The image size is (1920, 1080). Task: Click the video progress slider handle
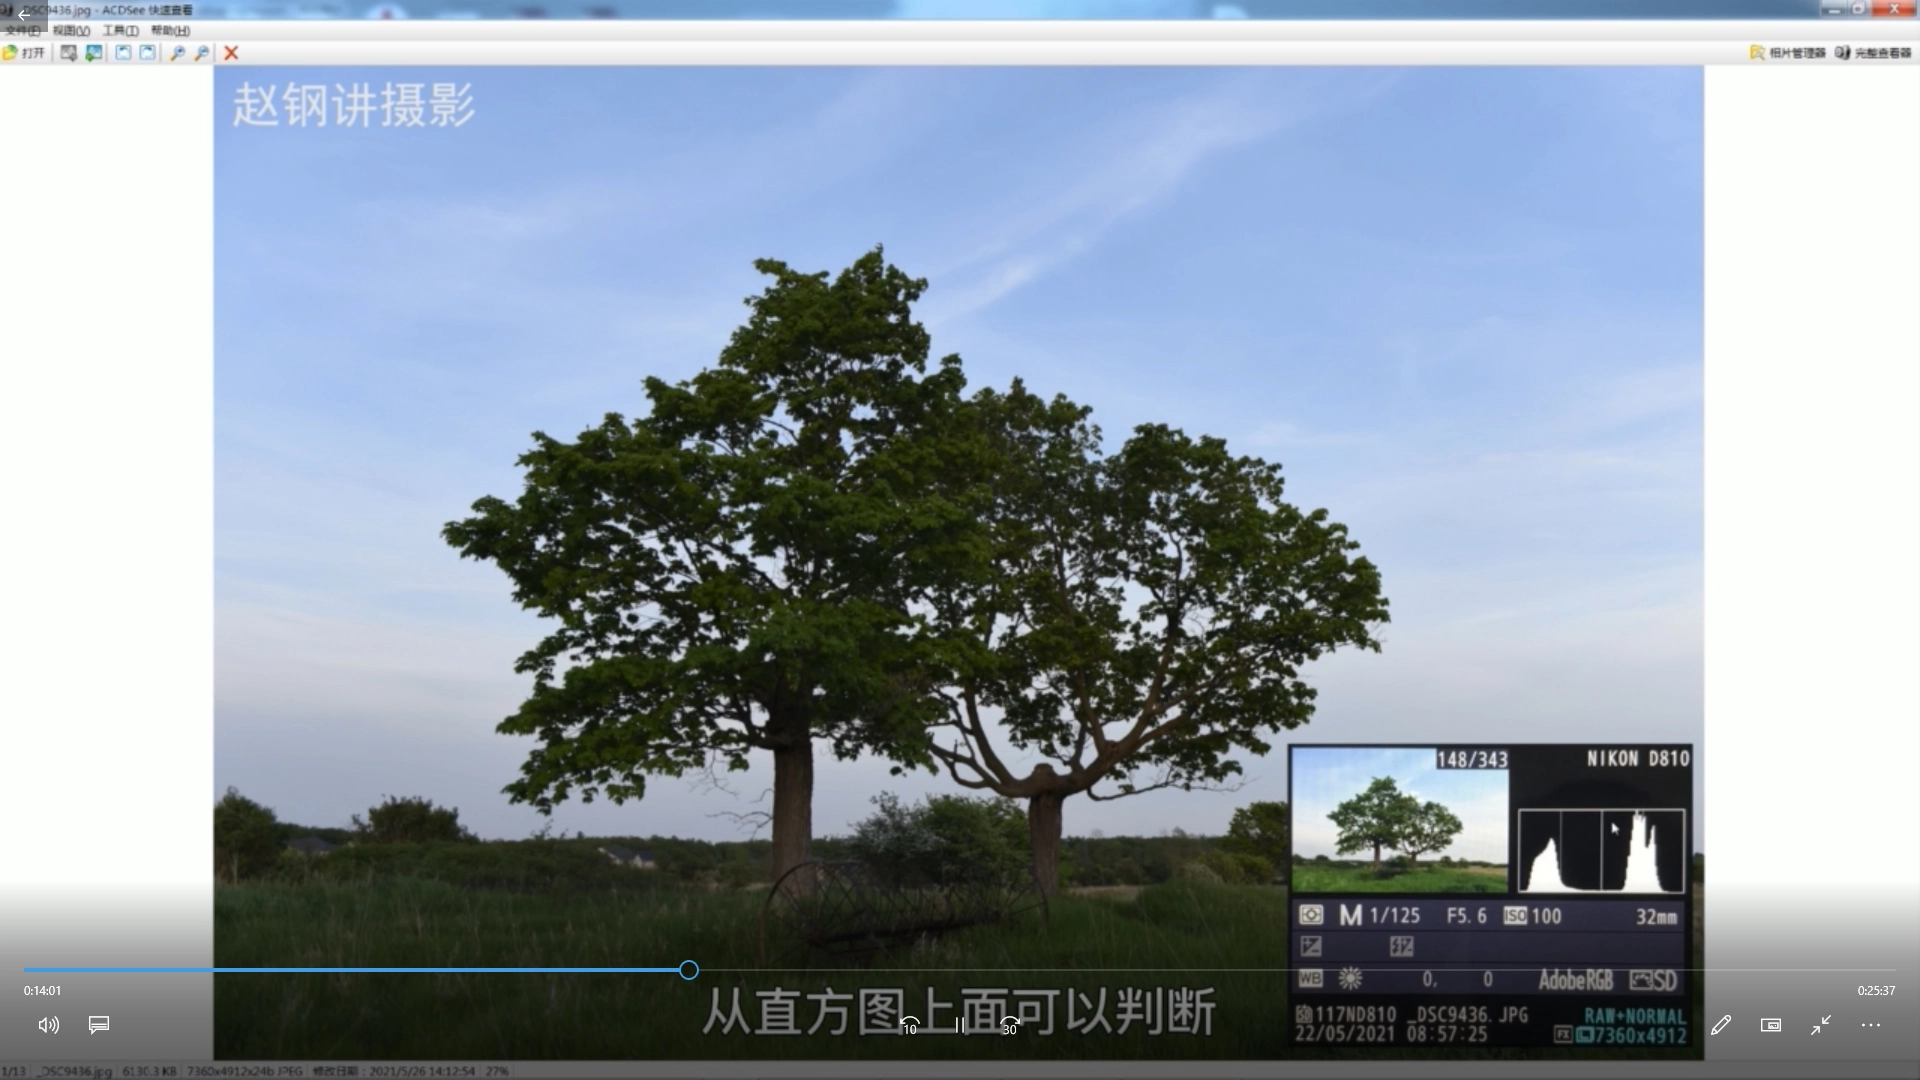coord(689,970)
